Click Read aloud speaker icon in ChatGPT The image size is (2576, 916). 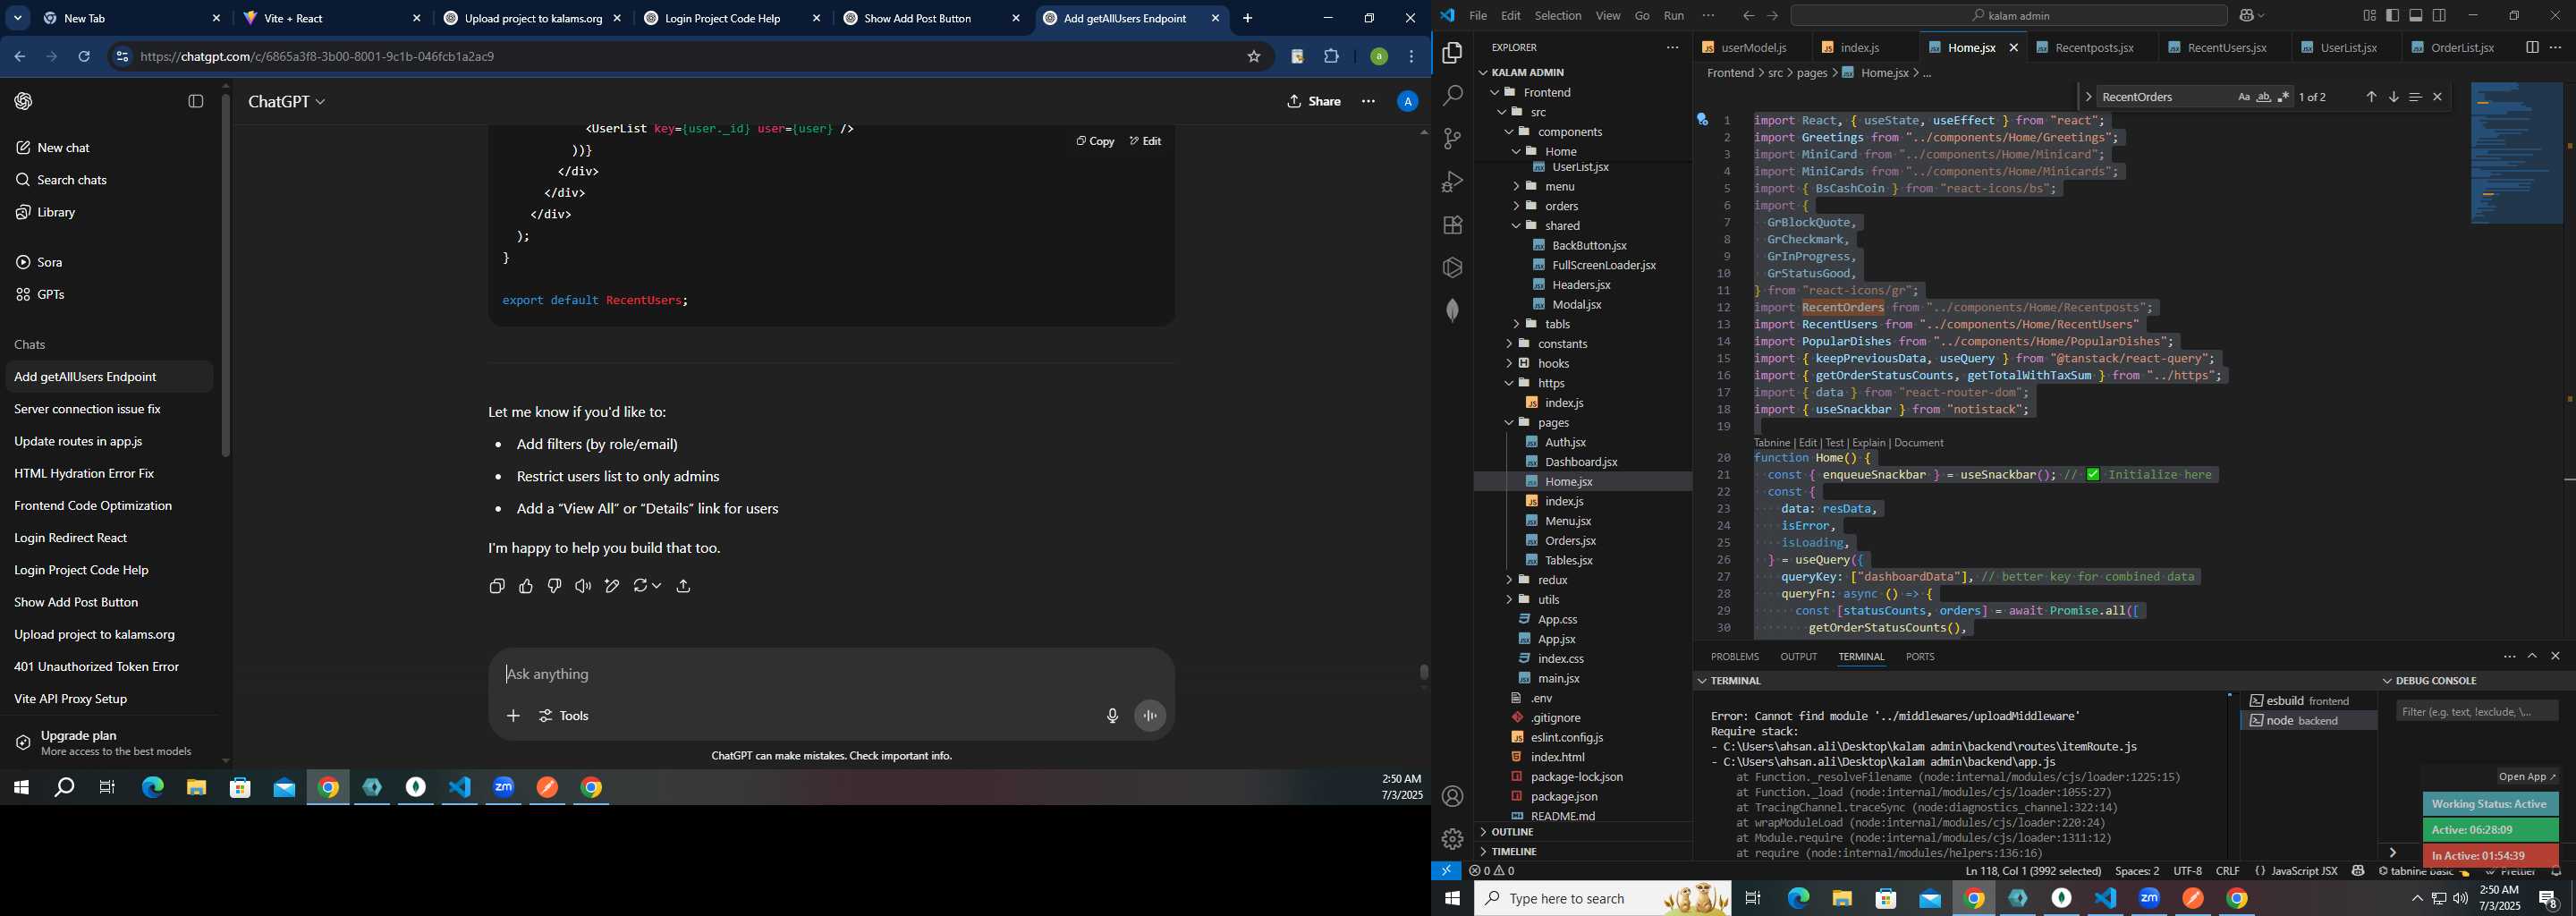click(x=583, y=586)
